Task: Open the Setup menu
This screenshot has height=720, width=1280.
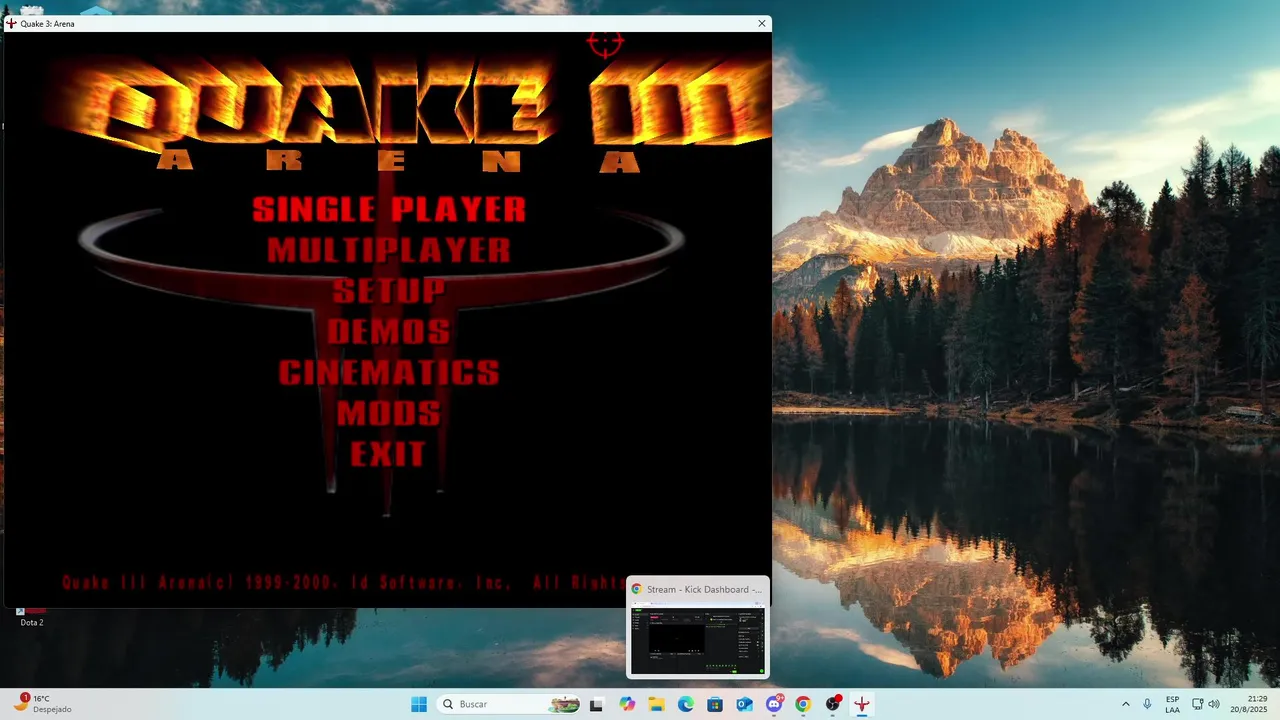Action: pyautogui.click(x=389, y=291)
